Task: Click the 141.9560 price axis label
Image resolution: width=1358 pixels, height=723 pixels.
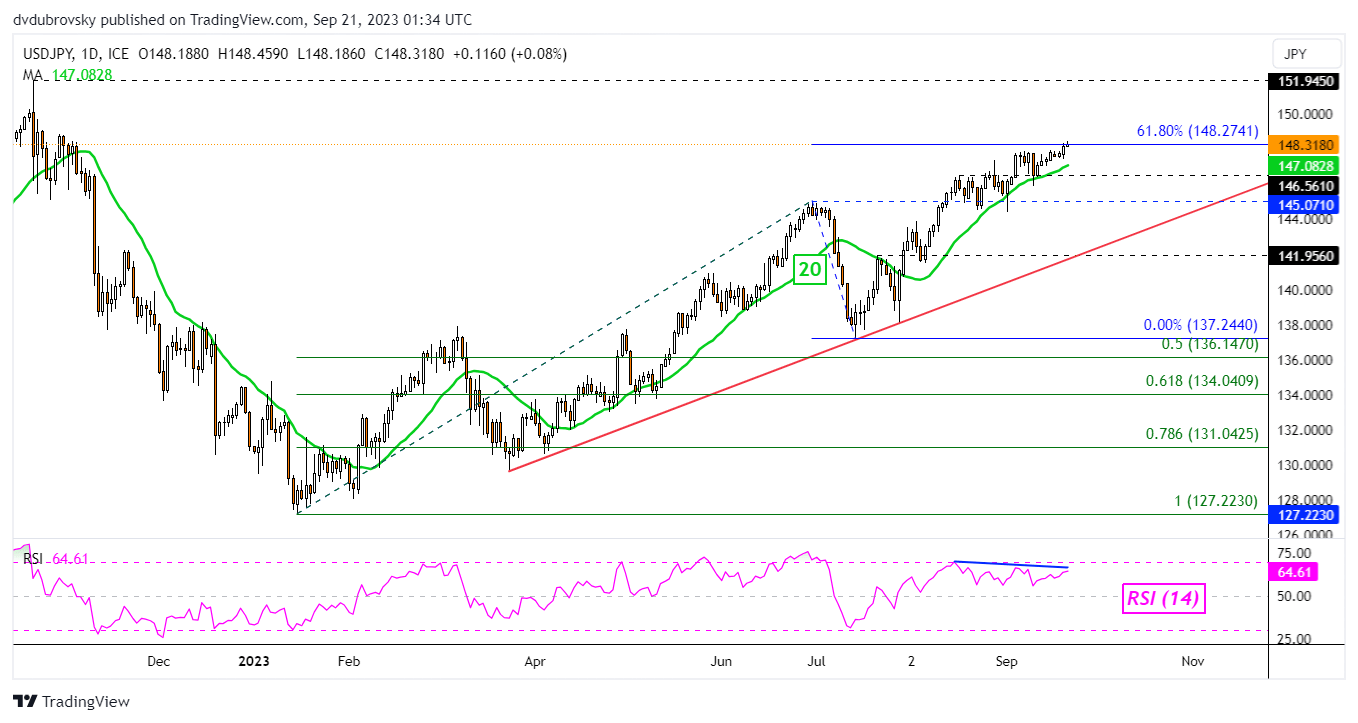Action: [1302, 256]
